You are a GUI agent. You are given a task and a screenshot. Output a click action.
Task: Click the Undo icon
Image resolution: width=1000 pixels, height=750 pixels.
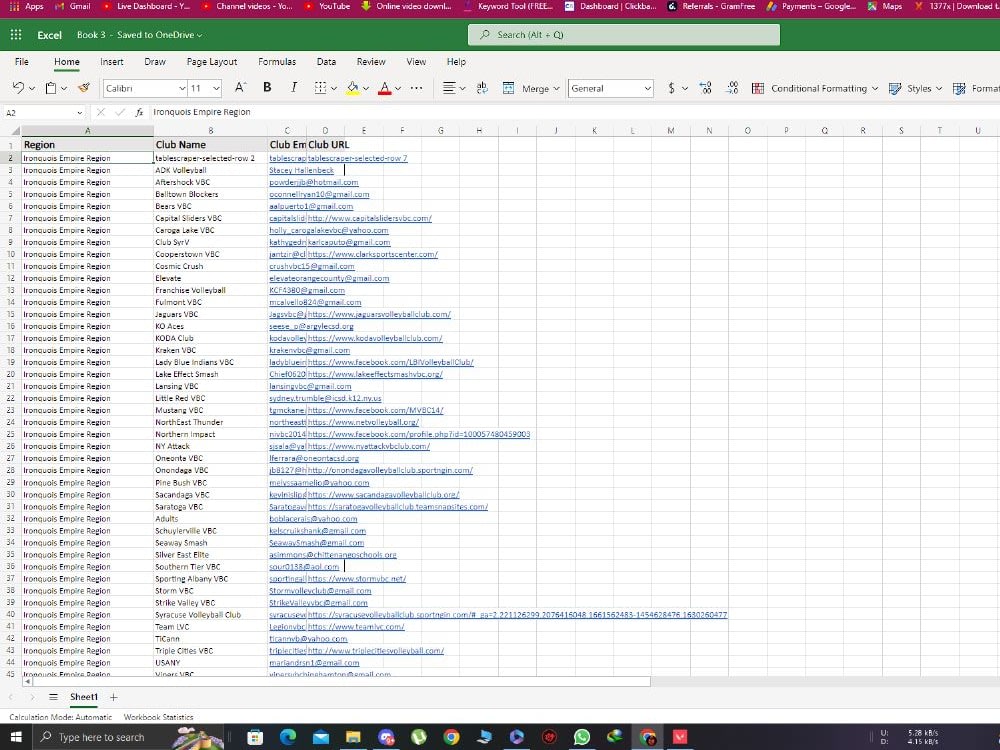pyautogui.click(x=18, y=88)
